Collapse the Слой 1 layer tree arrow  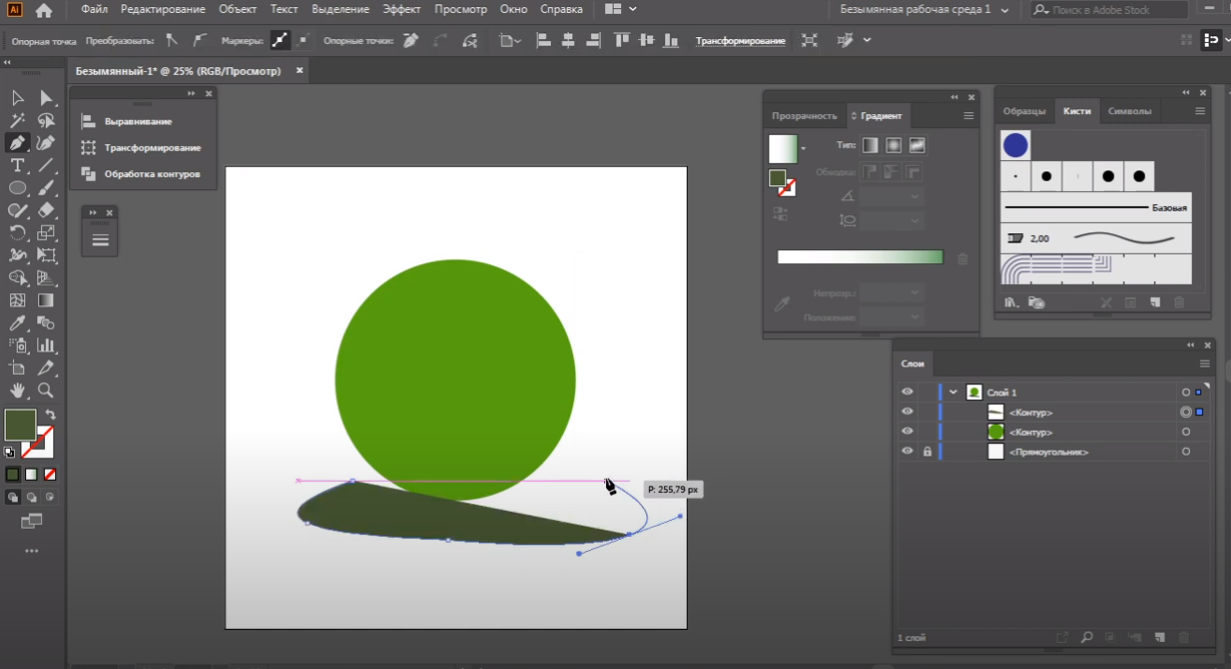(x=954, y=392)
